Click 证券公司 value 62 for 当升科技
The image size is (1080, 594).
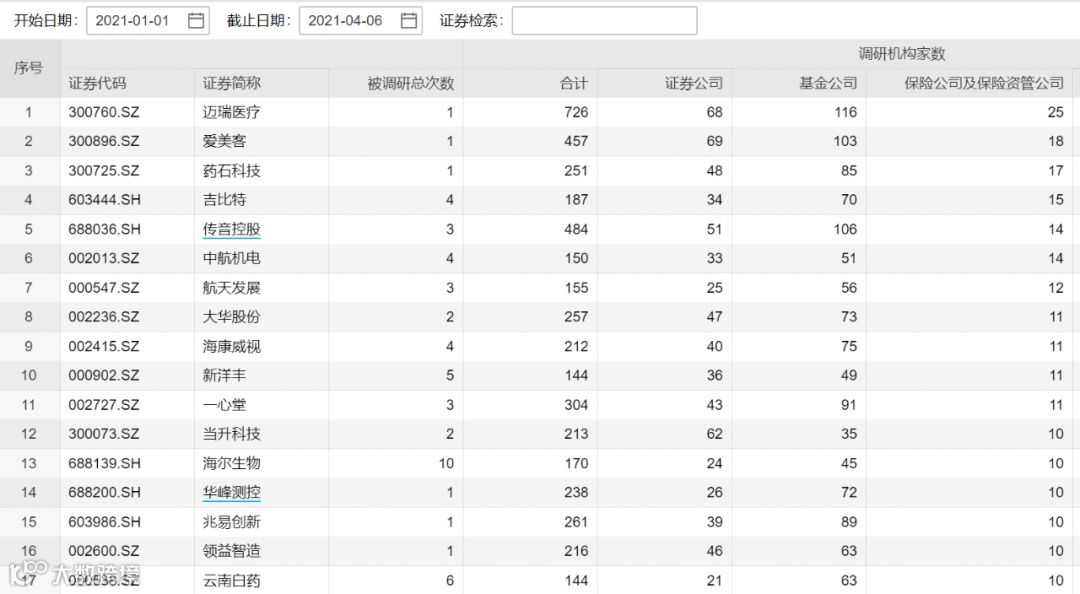point(714,434)
